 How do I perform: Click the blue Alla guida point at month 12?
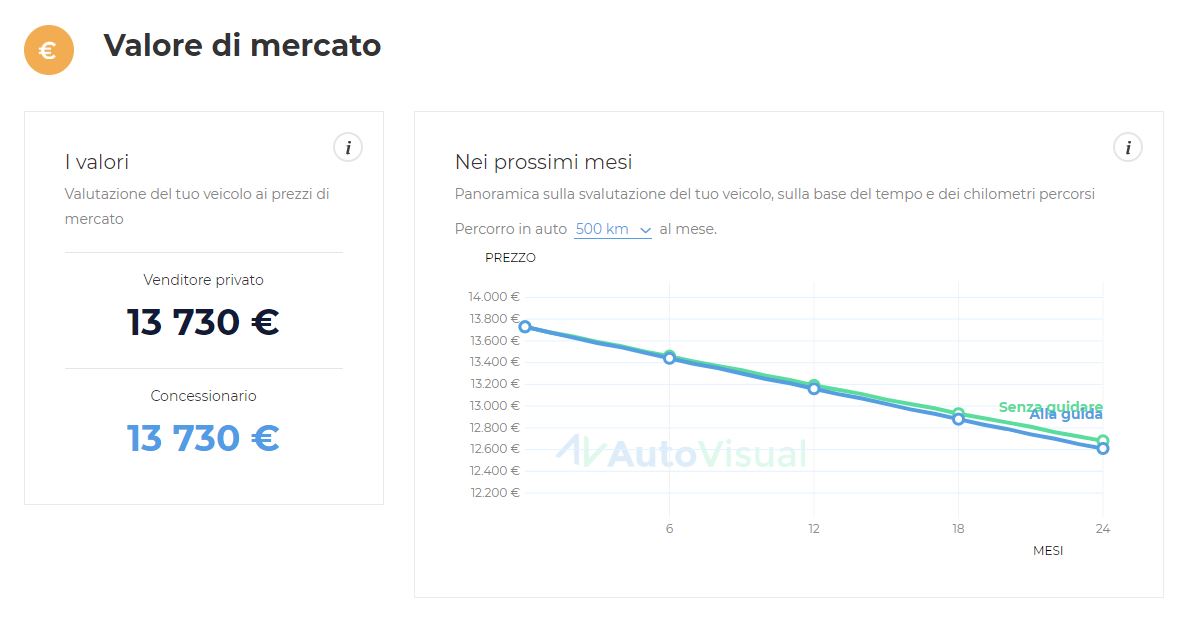coord(814,389)
